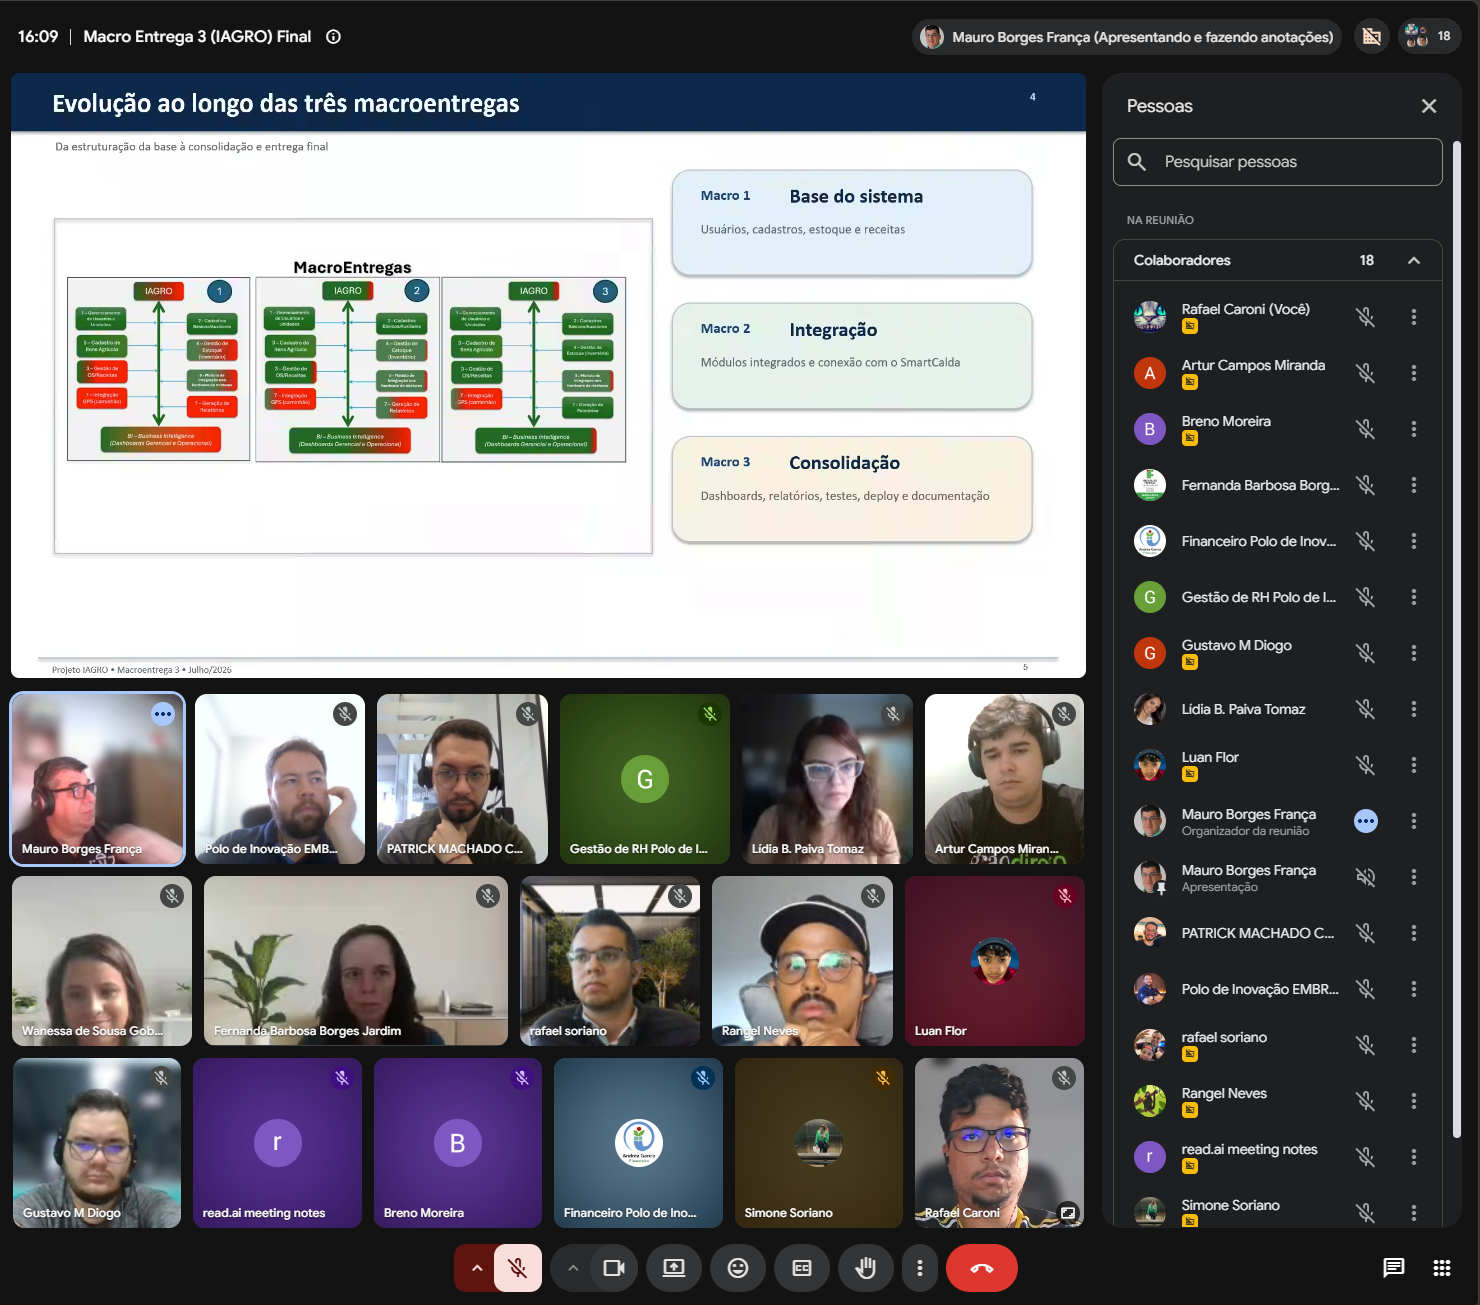
Task: Open options menu for Artur Campos Miranda
Action: (1414, 373)
